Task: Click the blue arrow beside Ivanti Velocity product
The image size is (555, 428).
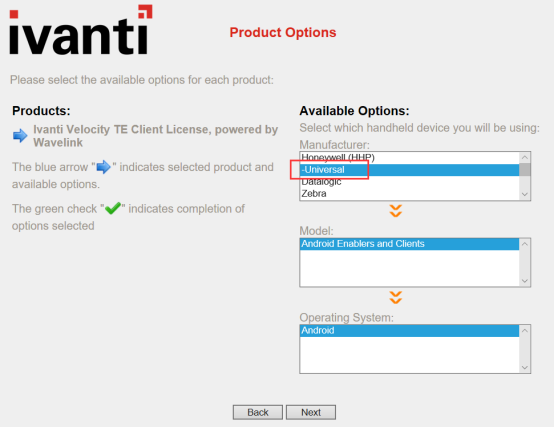Action: pos(20,135)
